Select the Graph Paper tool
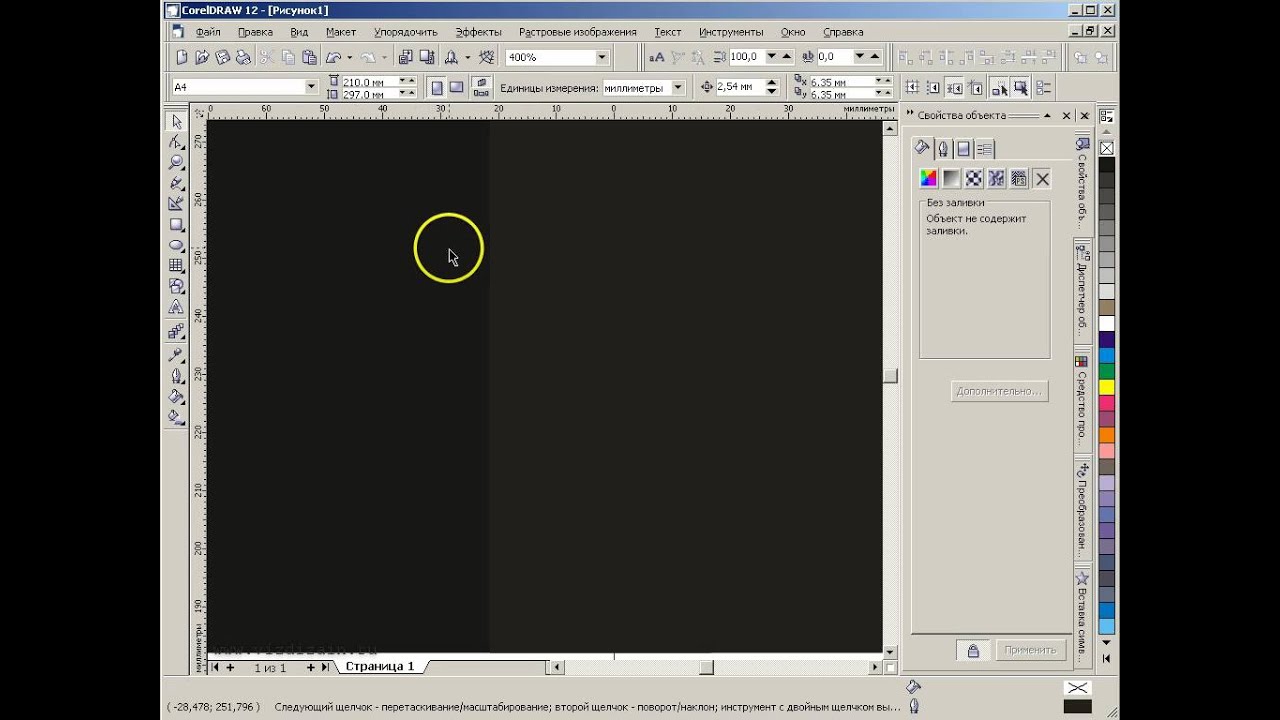 [176, 266]
